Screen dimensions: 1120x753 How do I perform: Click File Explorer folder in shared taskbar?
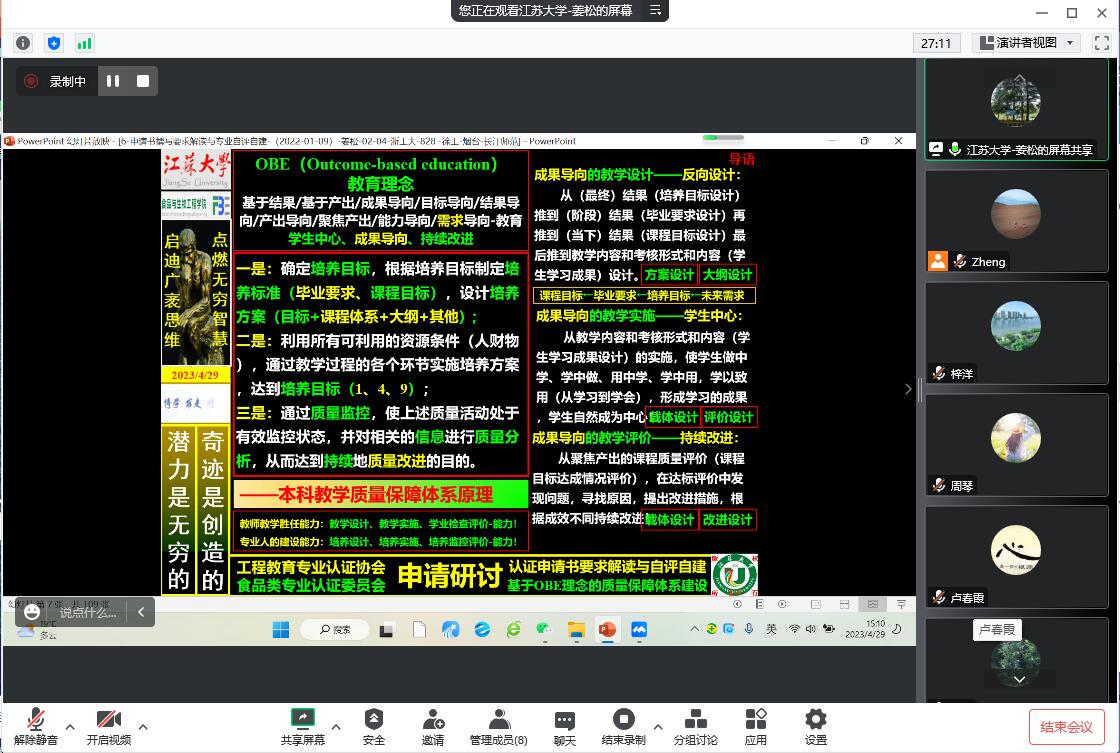click(576, 629)
